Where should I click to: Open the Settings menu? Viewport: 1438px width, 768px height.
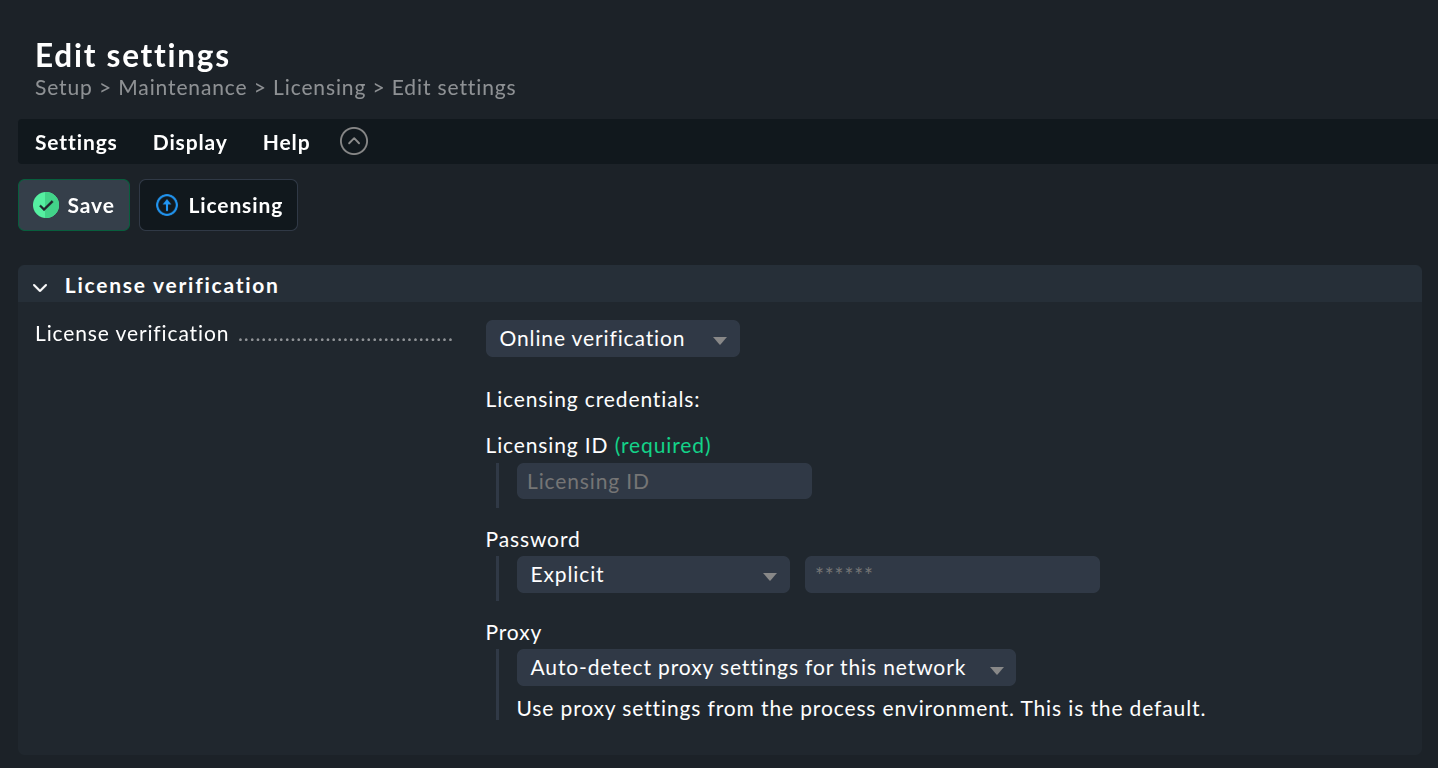pos(75,142)
